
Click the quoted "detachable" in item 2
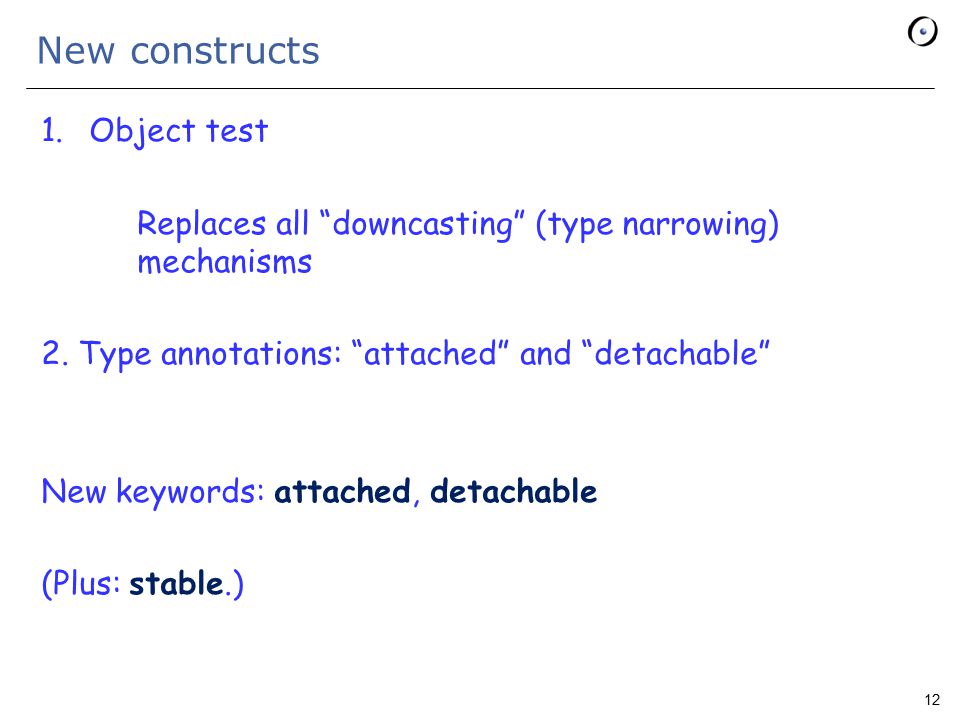pyautogui.click(x=676, y=353)
